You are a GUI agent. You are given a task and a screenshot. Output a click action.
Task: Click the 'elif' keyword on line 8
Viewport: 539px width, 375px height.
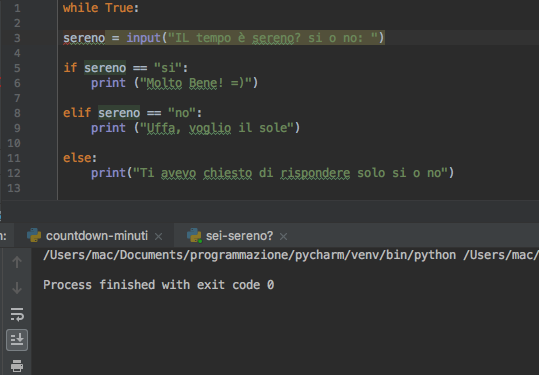tap(77, 113)
